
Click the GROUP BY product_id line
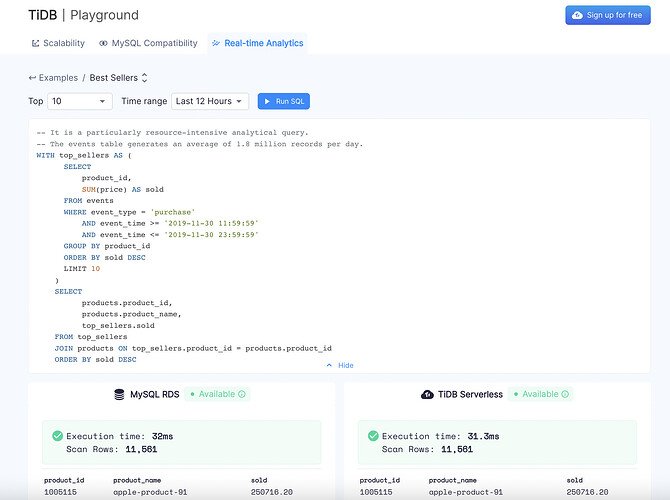[x=107, y=246]
